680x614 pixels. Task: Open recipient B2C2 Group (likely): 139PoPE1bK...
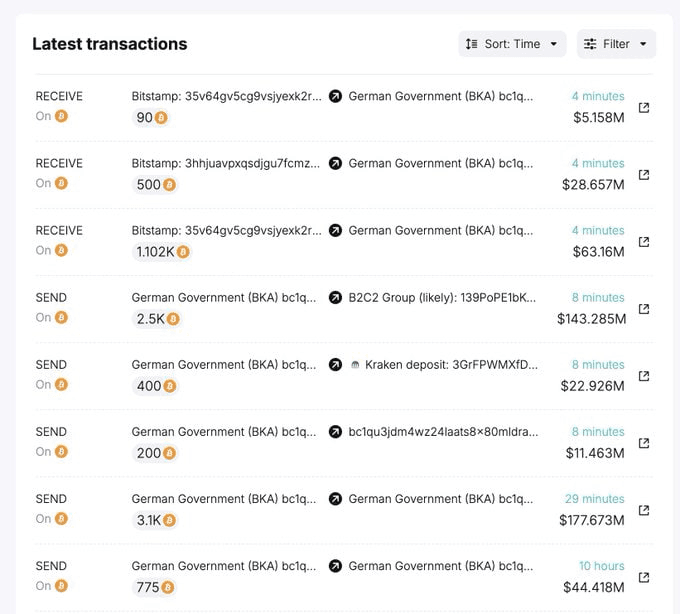[x=442, y=297]
